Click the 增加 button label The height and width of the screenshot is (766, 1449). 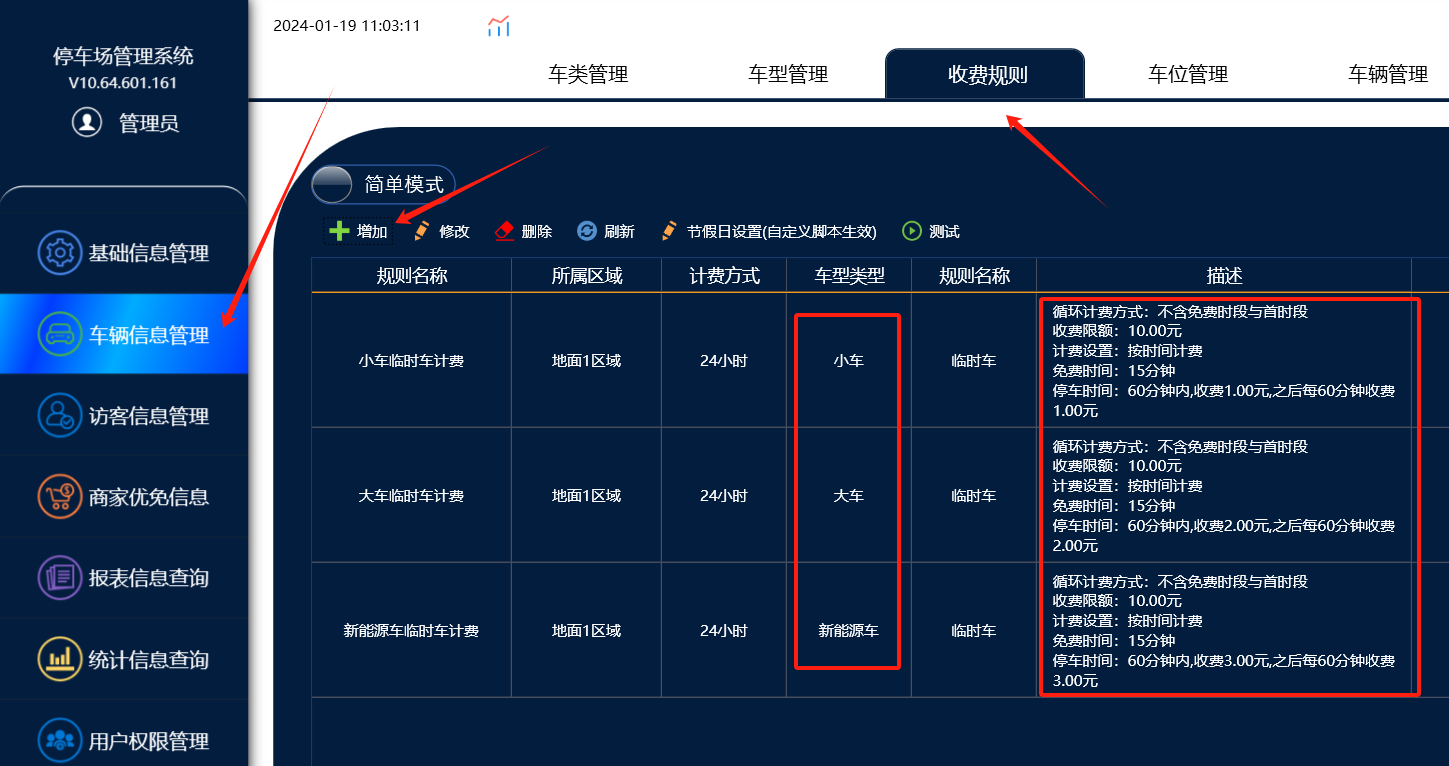[372, 232]
